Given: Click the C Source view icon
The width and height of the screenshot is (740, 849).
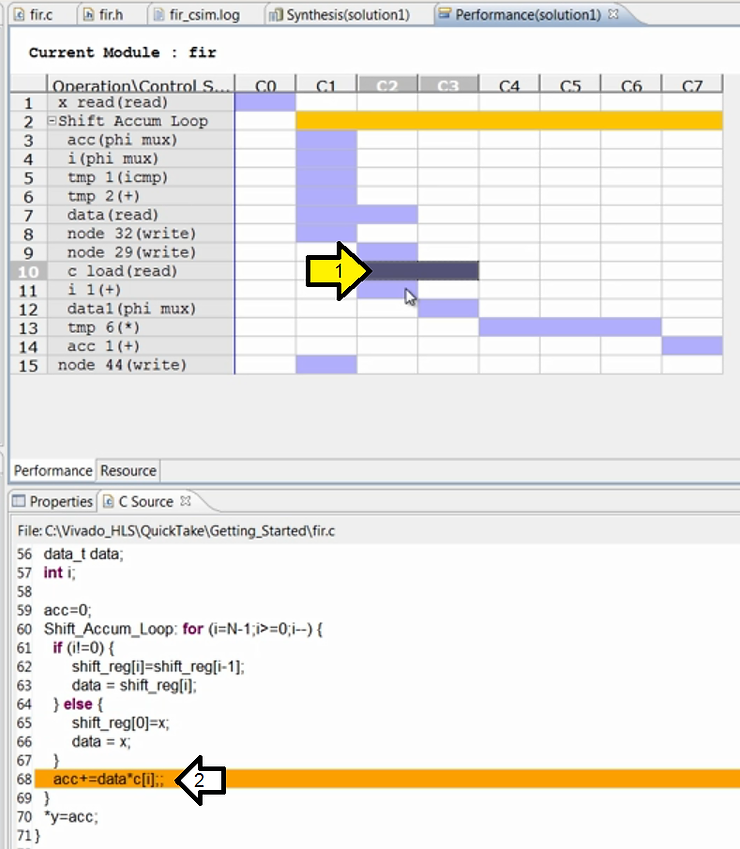Looking at the screenshot, I should pos(108,501).
